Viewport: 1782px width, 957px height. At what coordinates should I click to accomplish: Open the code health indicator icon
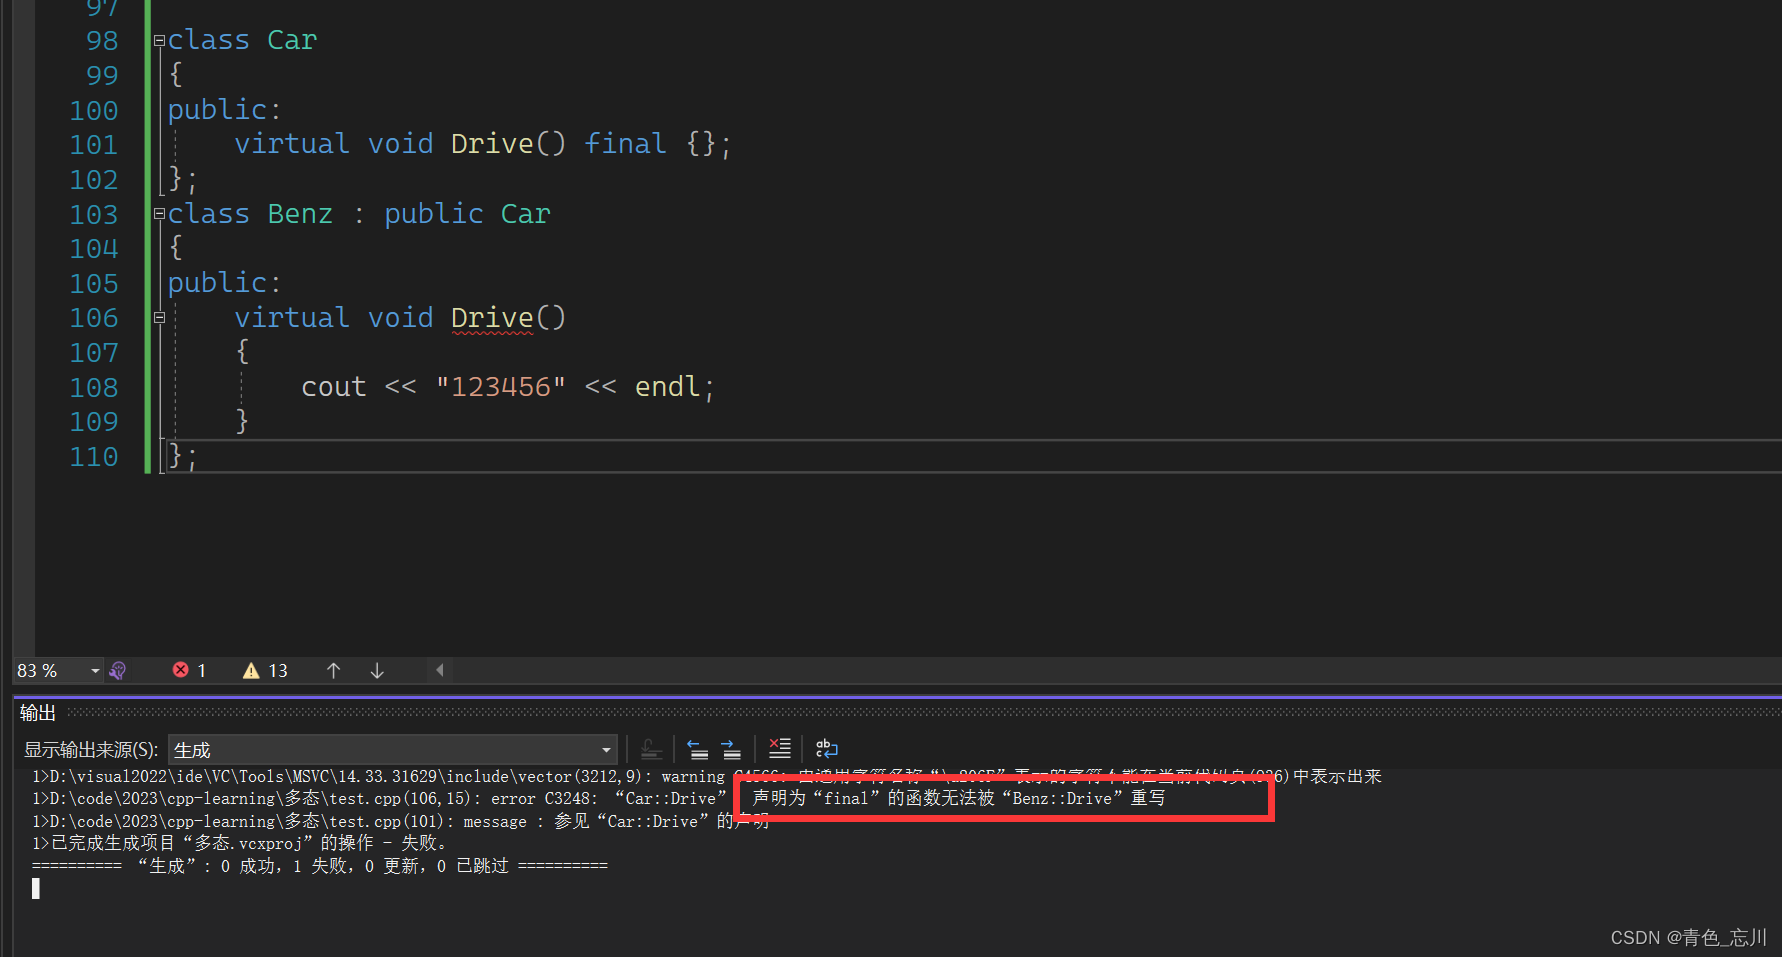(x=118, y=670)
